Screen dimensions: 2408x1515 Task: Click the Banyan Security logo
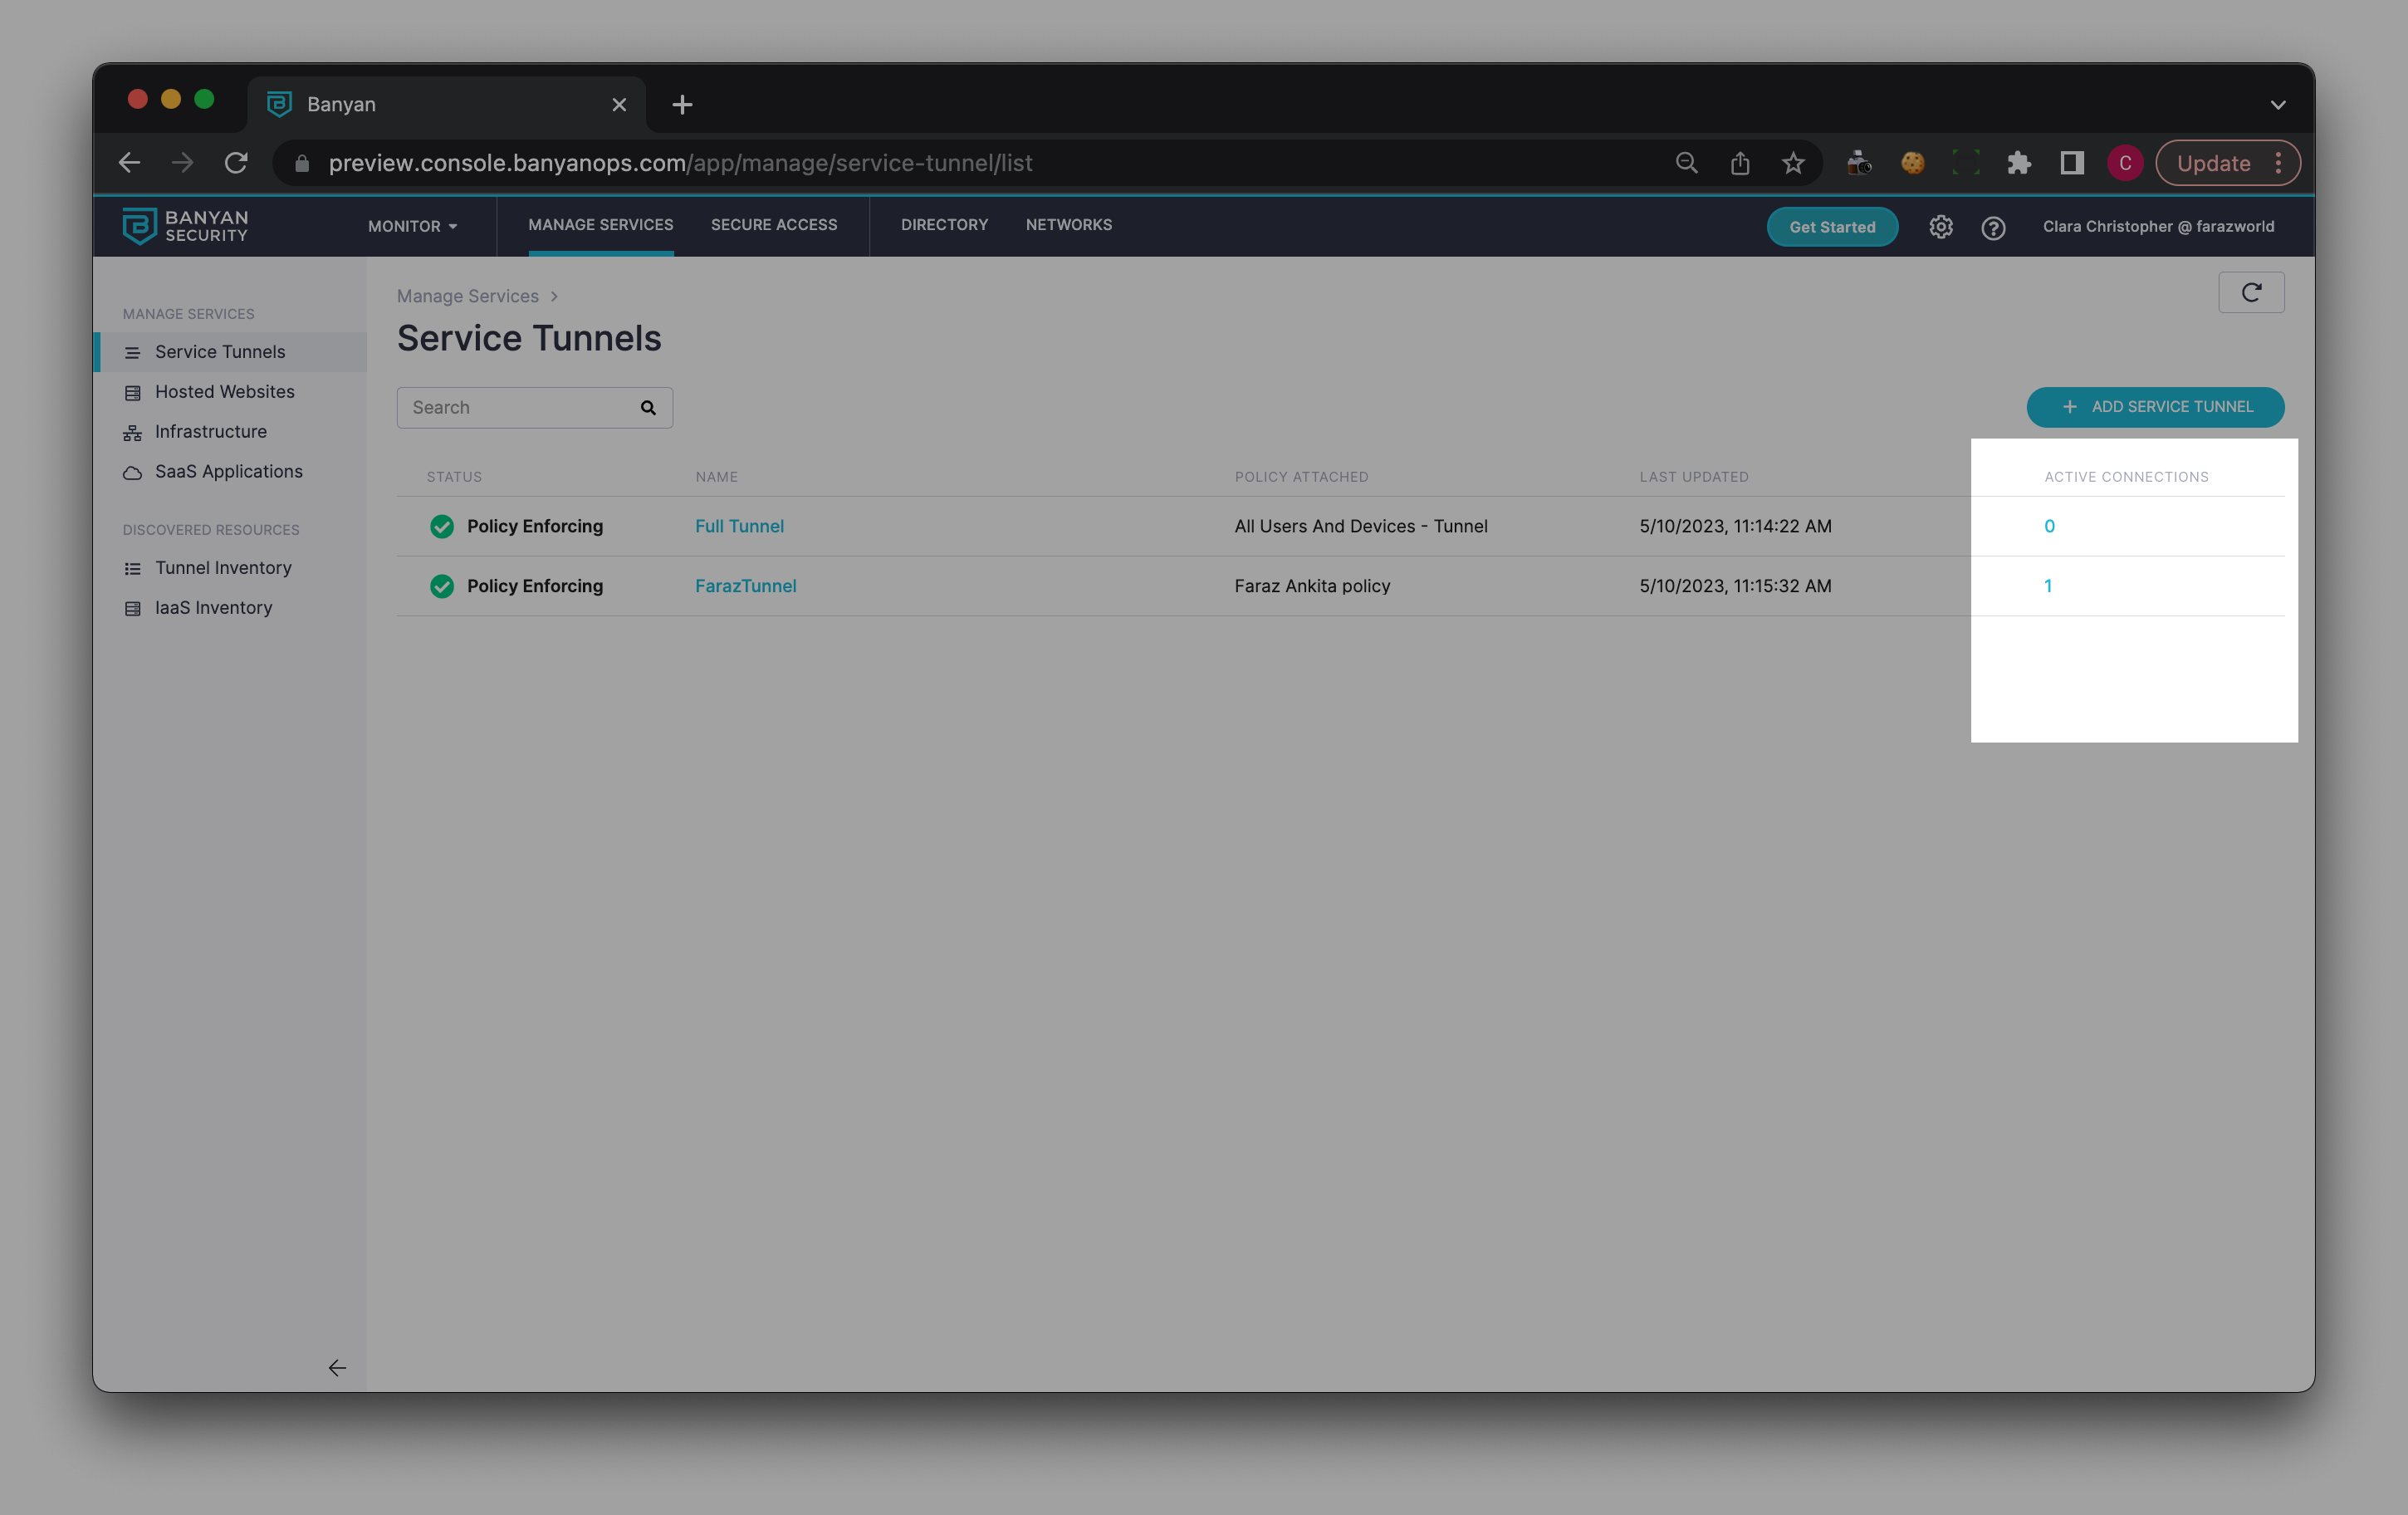click(186, 226)
